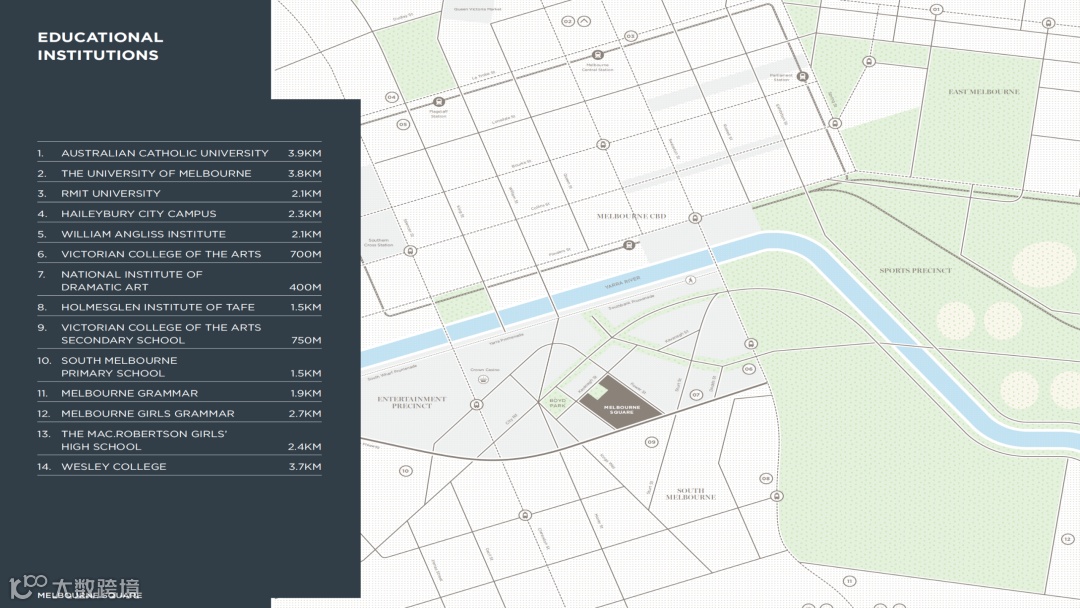The height and width of the screenshot is (608, 1080).
Task: Click the 'Educational Institutions' heading
Action: pyautogui.click(x=100, y=46)
